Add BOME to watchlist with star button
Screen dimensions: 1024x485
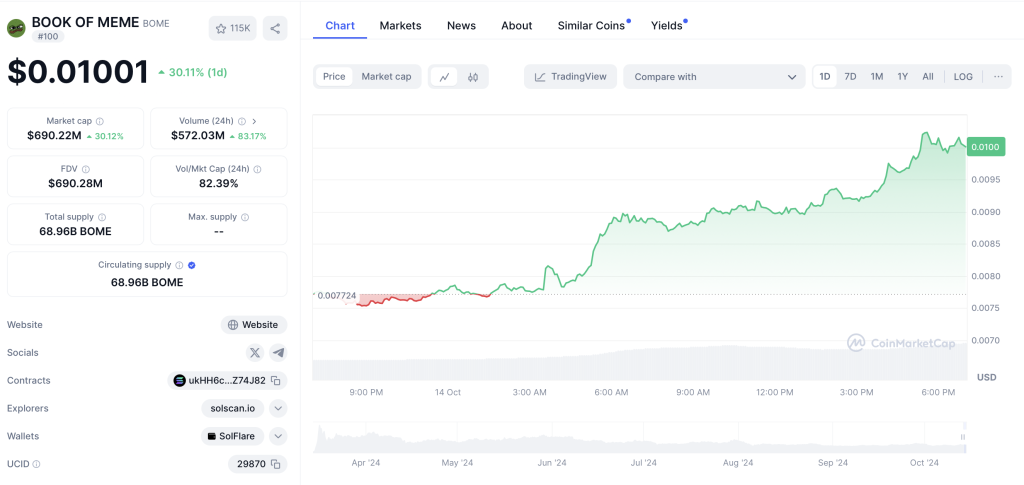click(x=233, y=29)
